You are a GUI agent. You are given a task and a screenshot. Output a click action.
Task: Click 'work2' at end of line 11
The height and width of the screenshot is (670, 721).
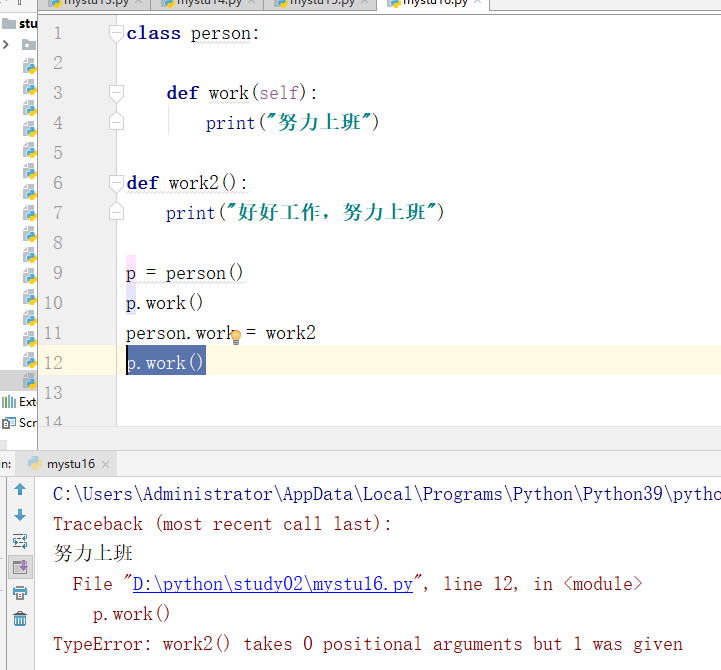tap(291, 333)
